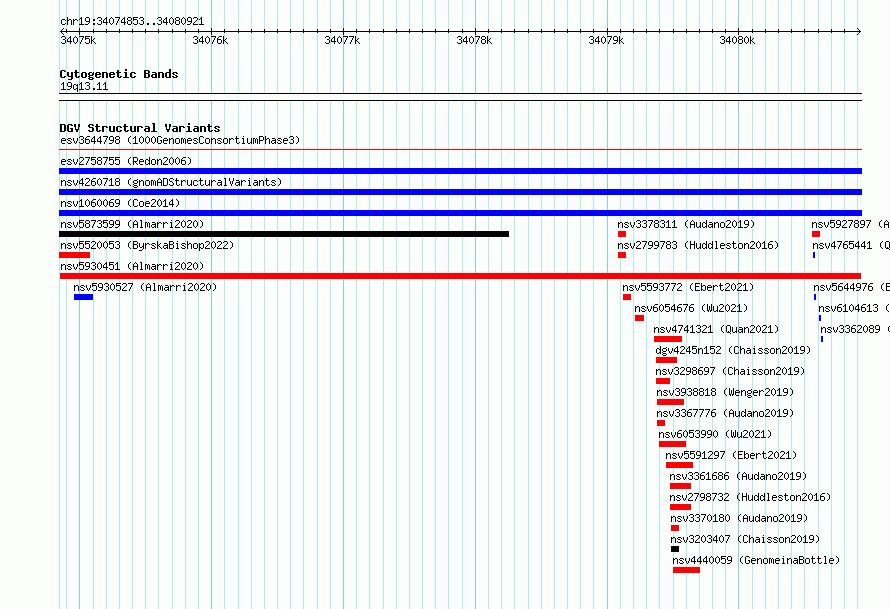The height and width of the screenshot is (609, 890).
Task: Open the nsv4765441 variant label
Action: click(851, 245)
